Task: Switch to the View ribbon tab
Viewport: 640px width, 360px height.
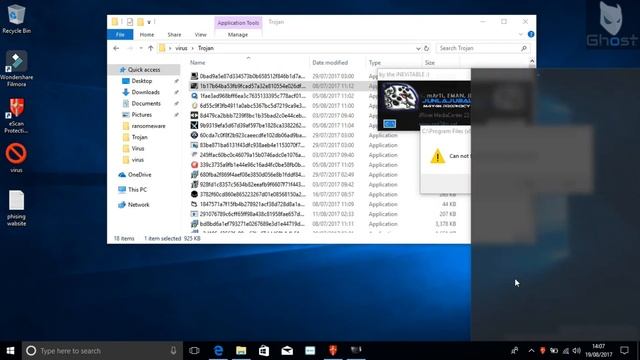Action: [200, 35]
